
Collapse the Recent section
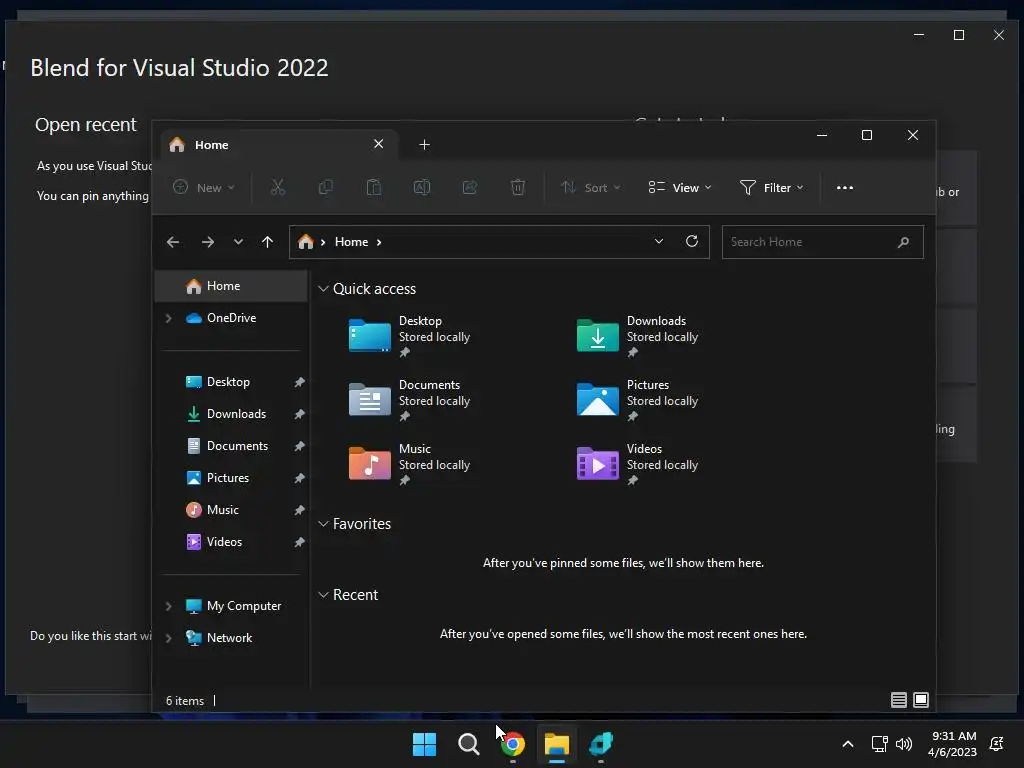323,595
